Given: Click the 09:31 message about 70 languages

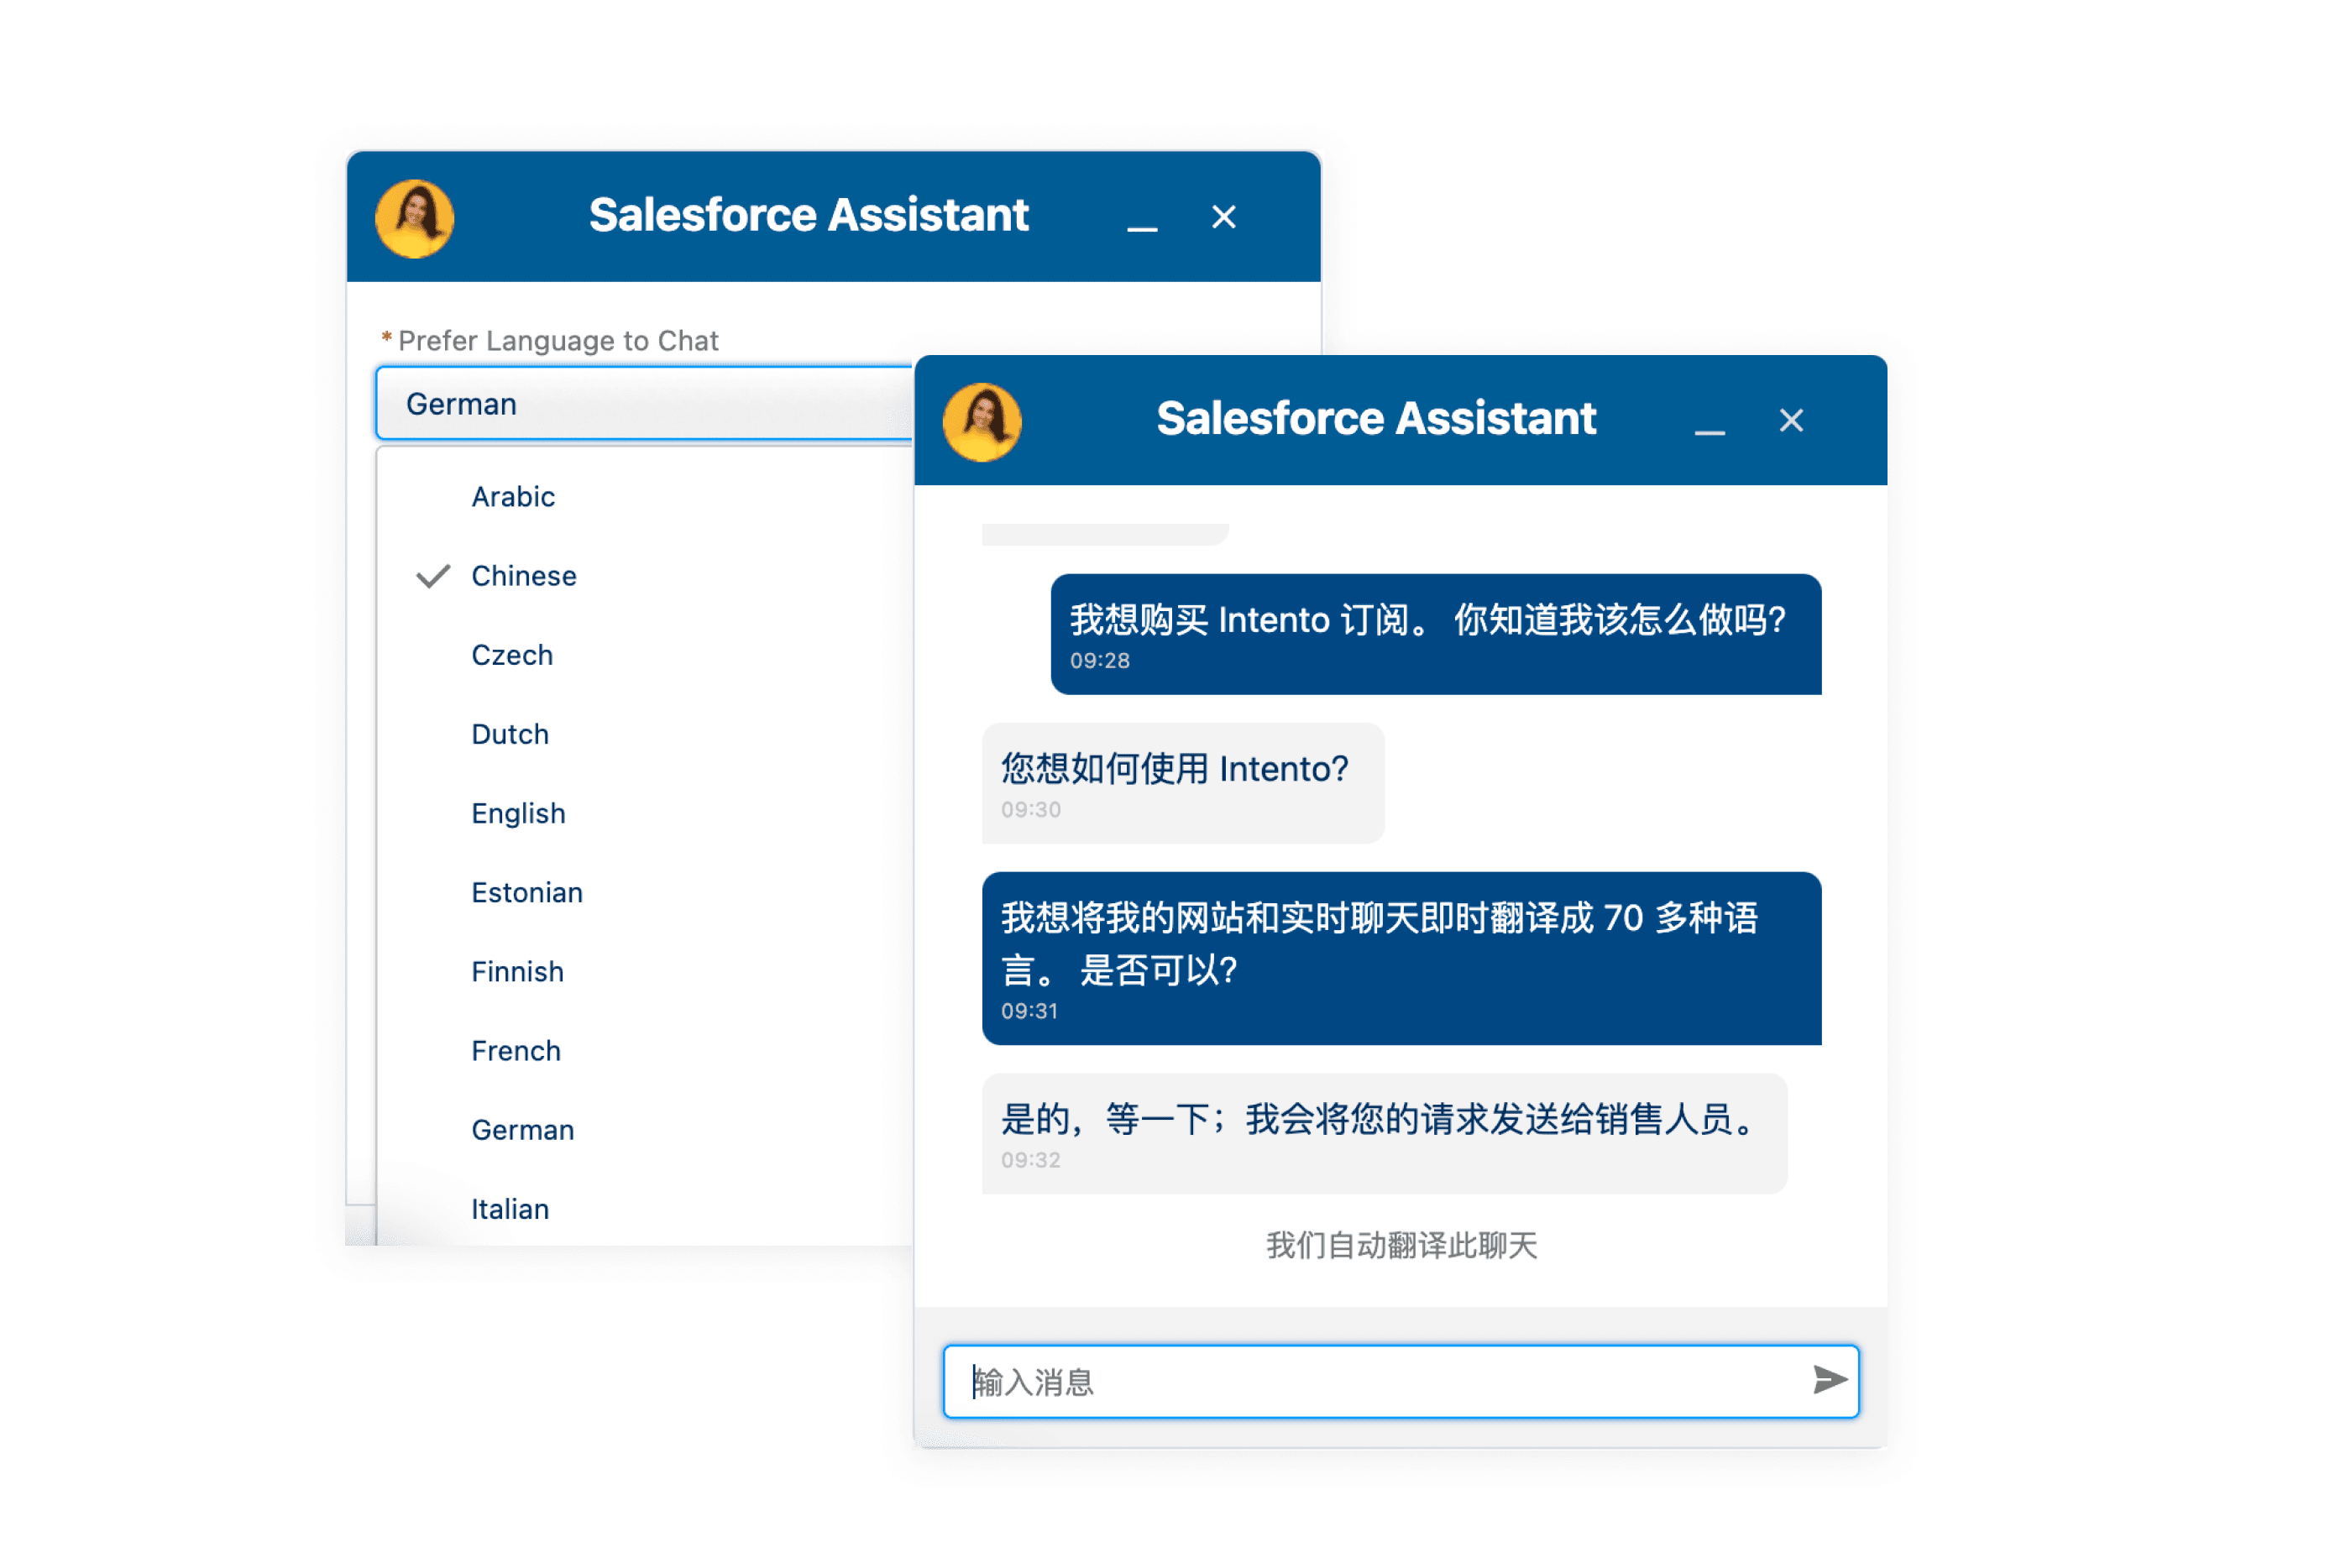Looking at the screenshot, I should coord(1401,958).
